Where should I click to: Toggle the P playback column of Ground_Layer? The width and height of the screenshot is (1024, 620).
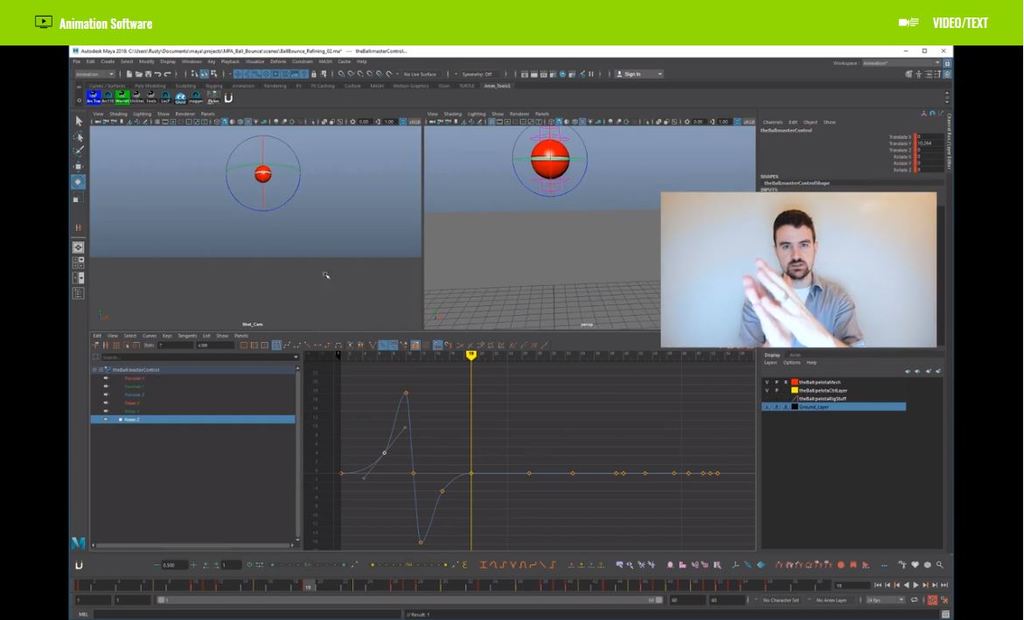coord(776,407)
